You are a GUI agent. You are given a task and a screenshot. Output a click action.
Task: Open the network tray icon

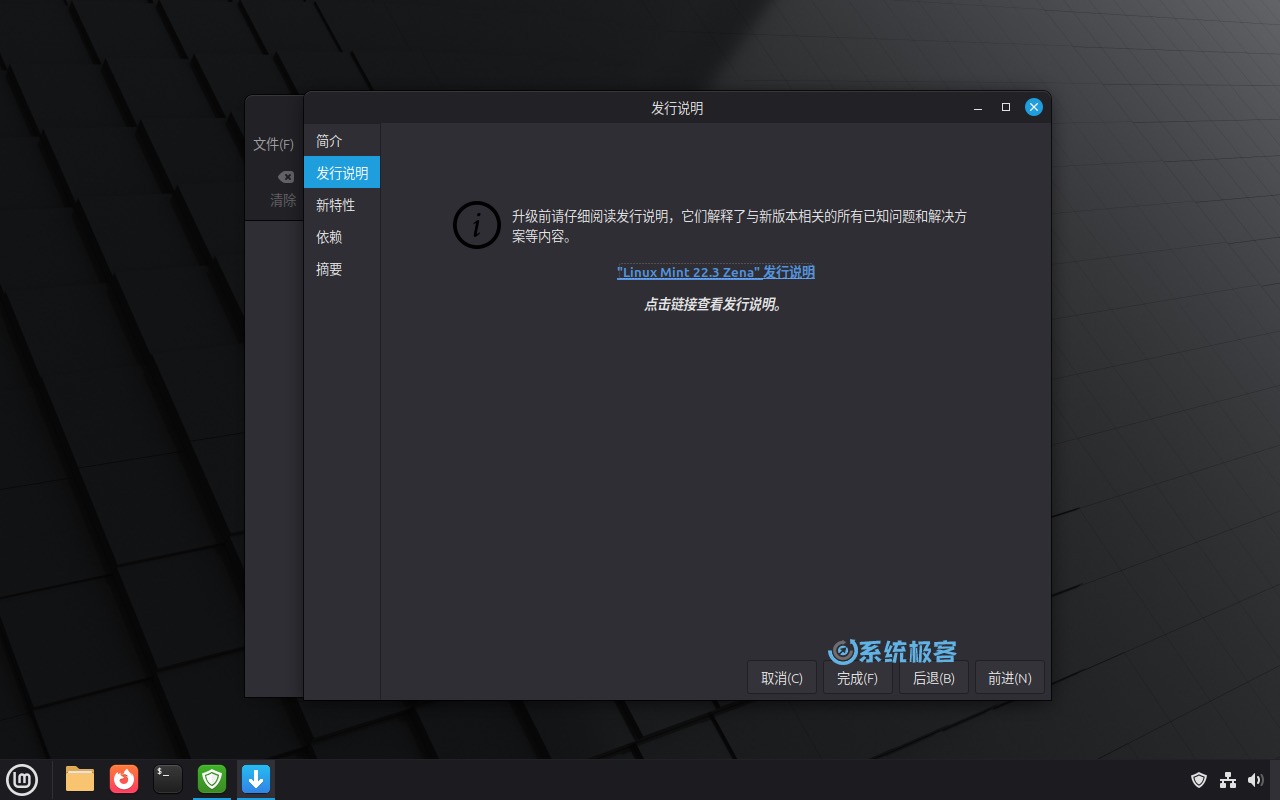coord(1228,779)
